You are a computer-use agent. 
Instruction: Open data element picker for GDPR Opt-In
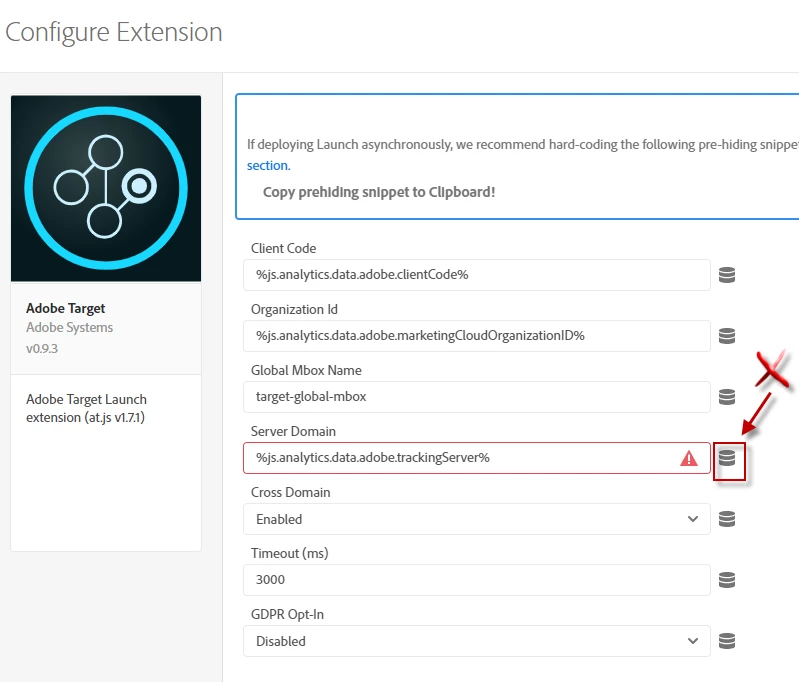pyautogui.click(x=727, y=641)
